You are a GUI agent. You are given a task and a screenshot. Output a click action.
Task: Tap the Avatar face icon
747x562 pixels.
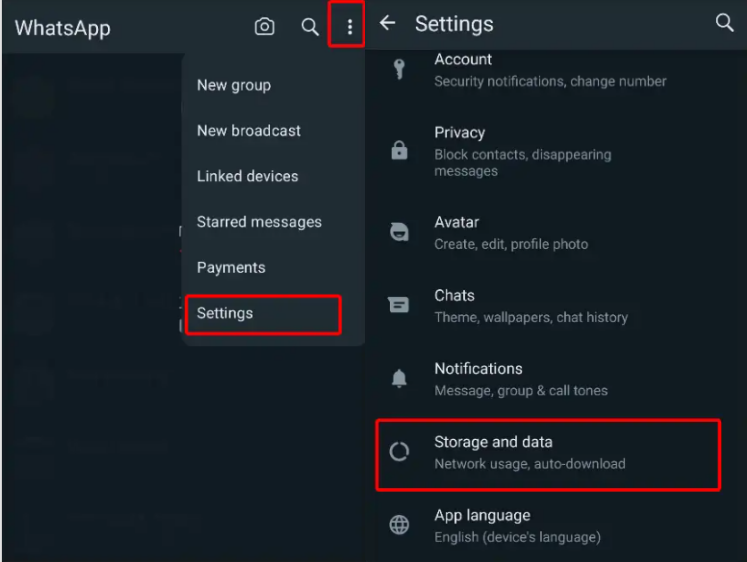[x=399, y=233]
